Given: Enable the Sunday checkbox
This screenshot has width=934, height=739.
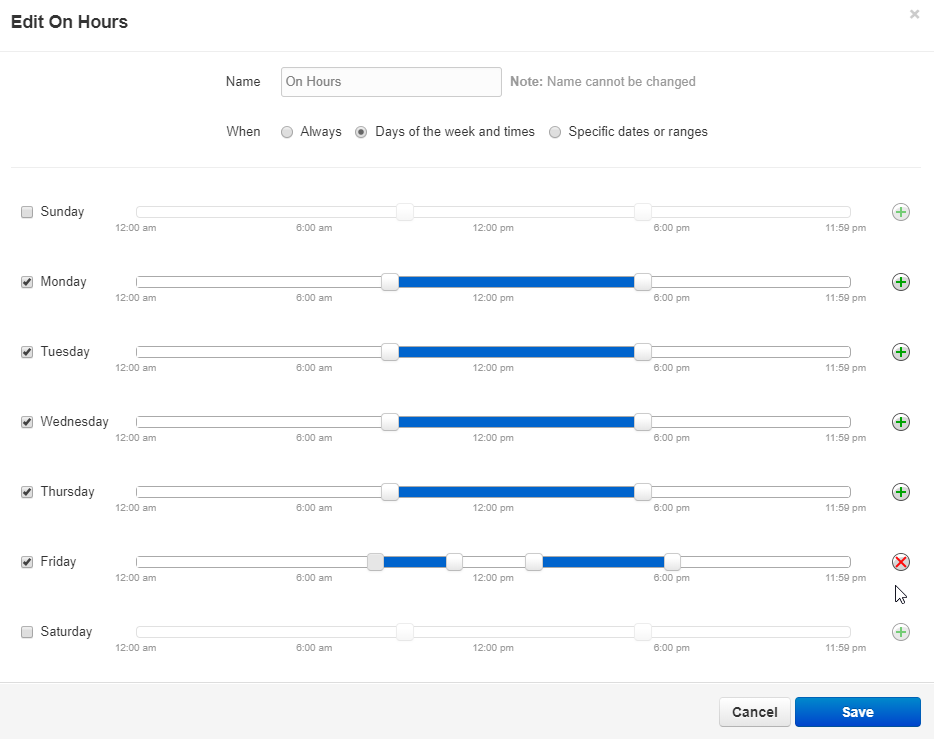Looking at the screenshot, I should tap(27, 212).
